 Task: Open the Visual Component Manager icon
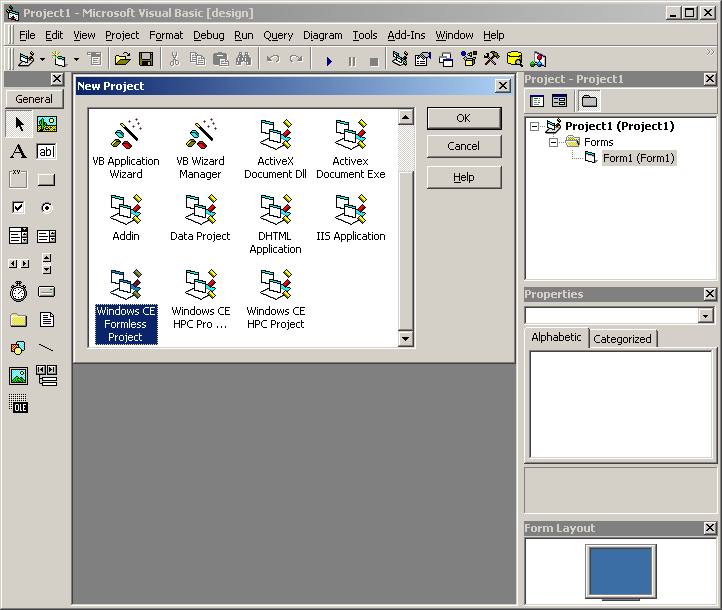[x=538, y=59]
